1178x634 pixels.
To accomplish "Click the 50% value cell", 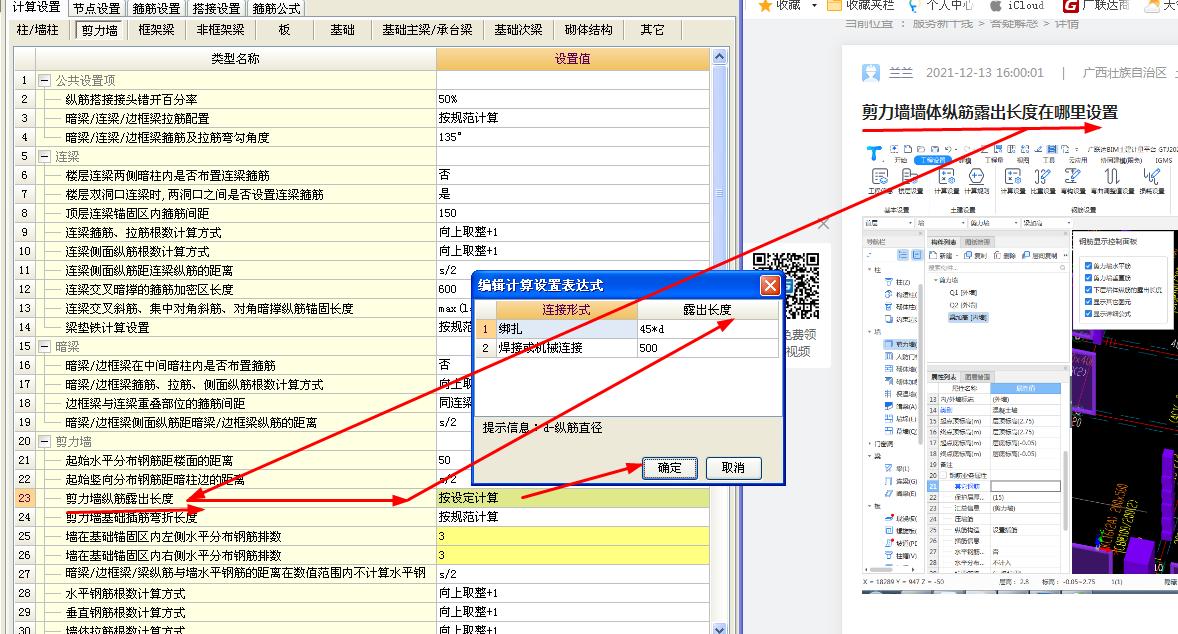I will click(x=572, y=99).
